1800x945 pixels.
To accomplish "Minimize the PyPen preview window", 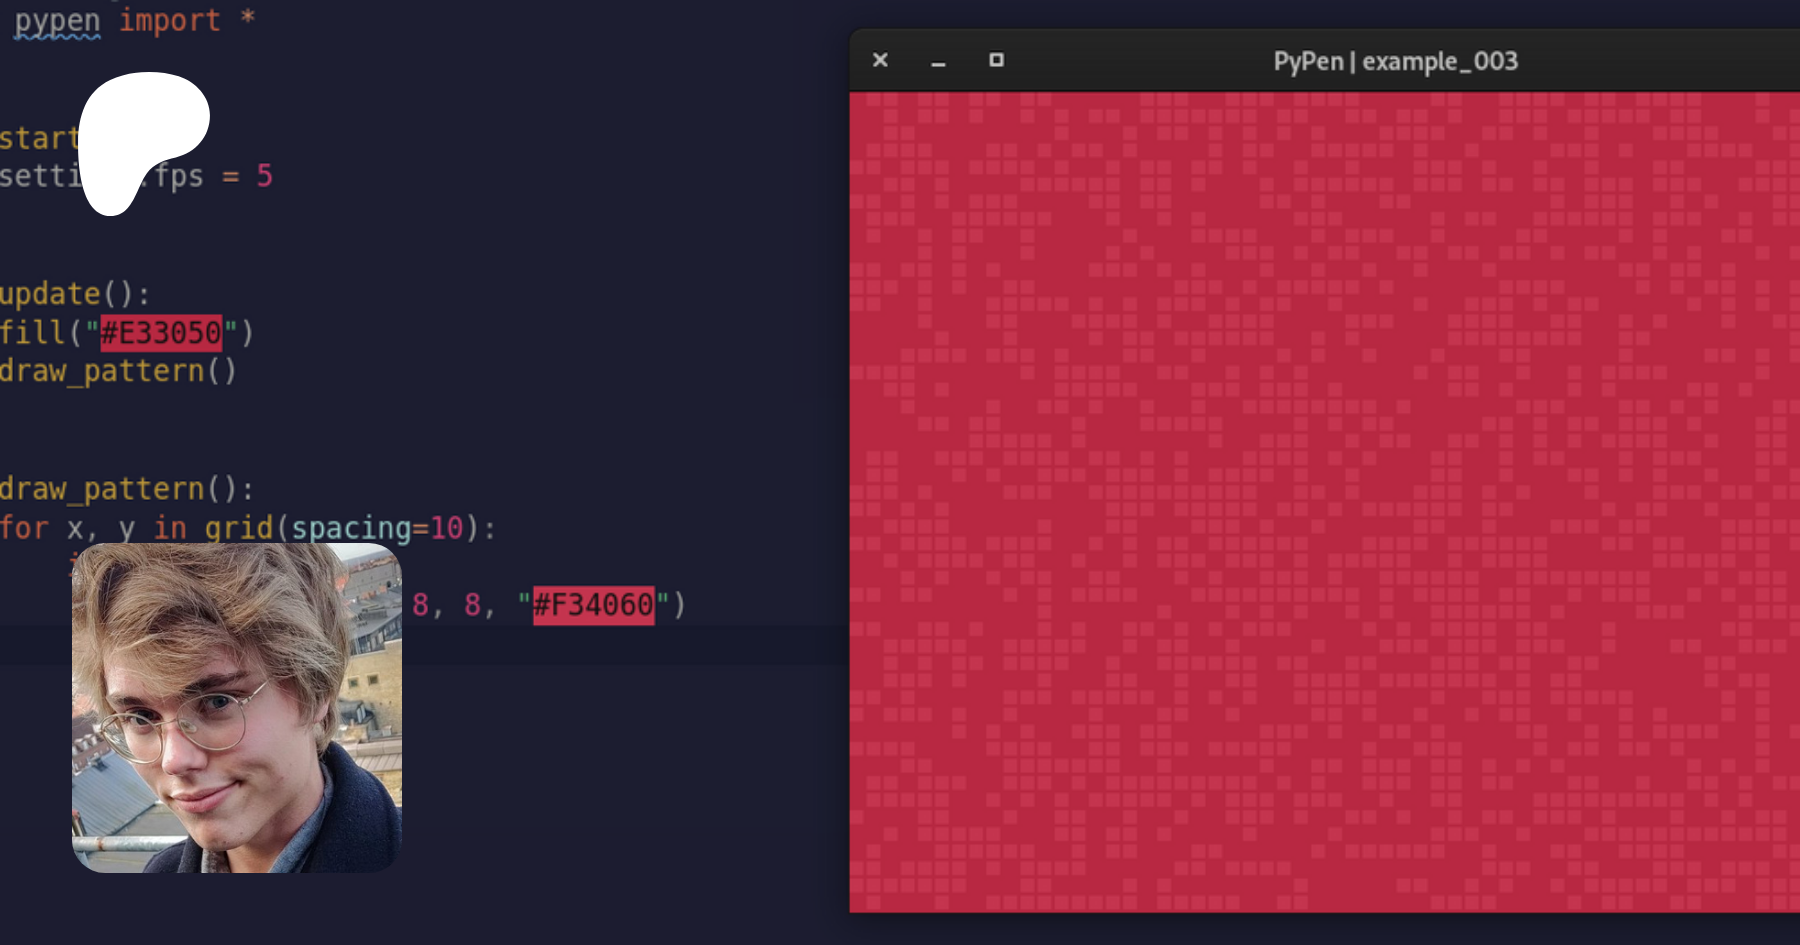I will (938, 62).
